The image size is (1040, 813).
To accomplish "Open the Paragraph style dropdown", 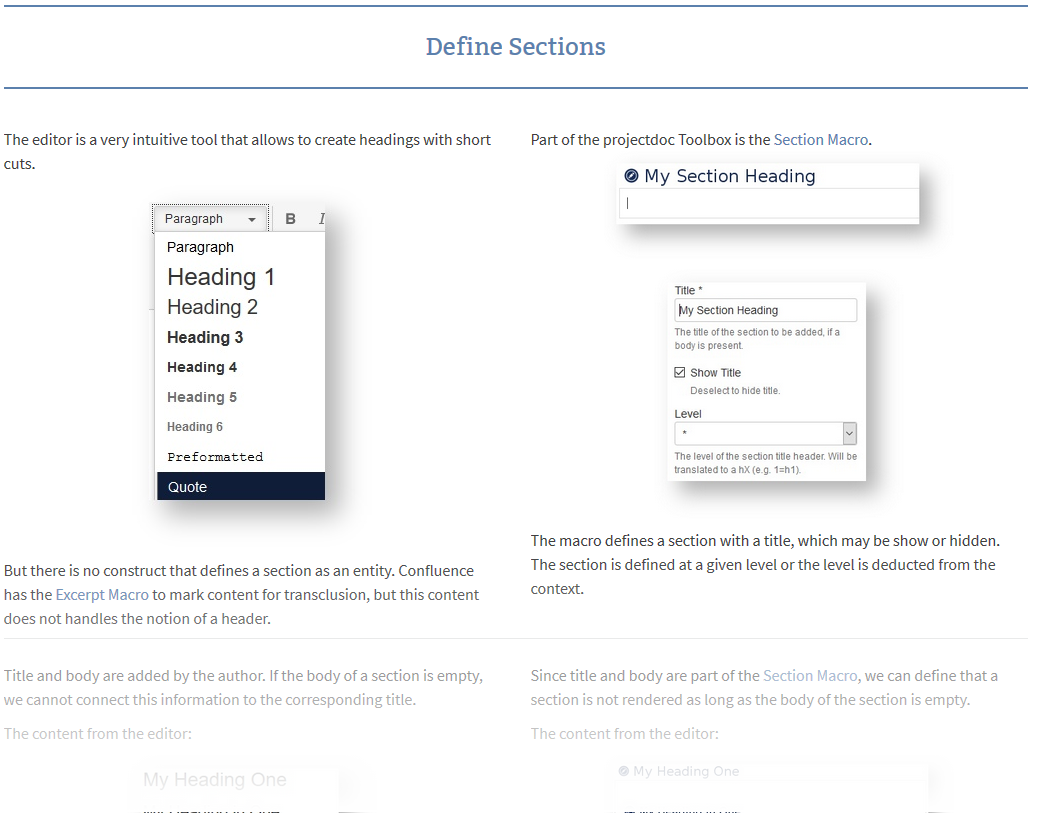I will point(210,218).
